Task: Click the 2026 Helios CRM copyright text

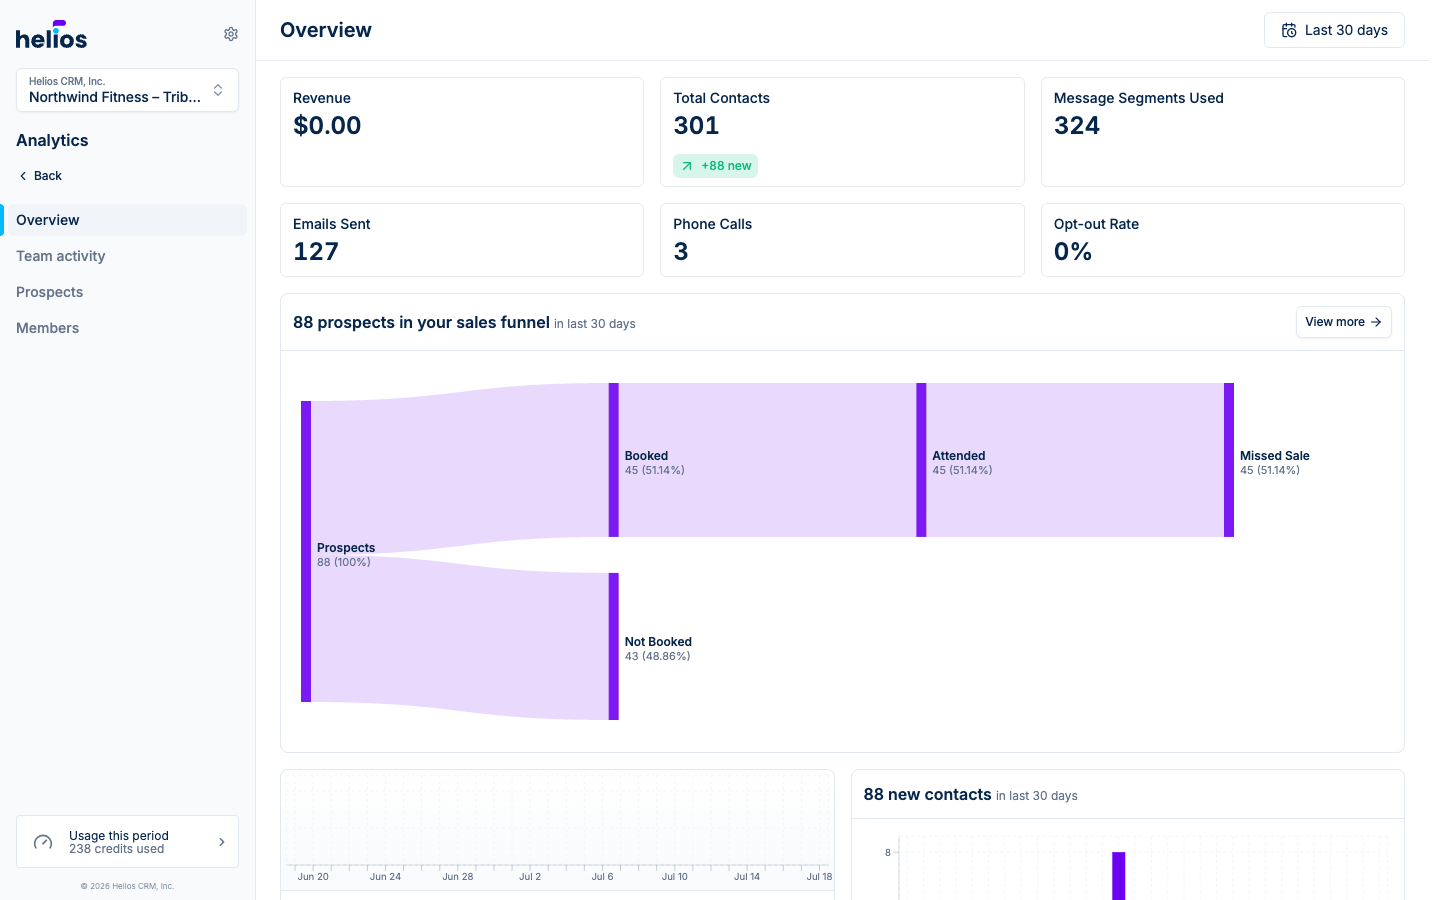Action: 127,886
